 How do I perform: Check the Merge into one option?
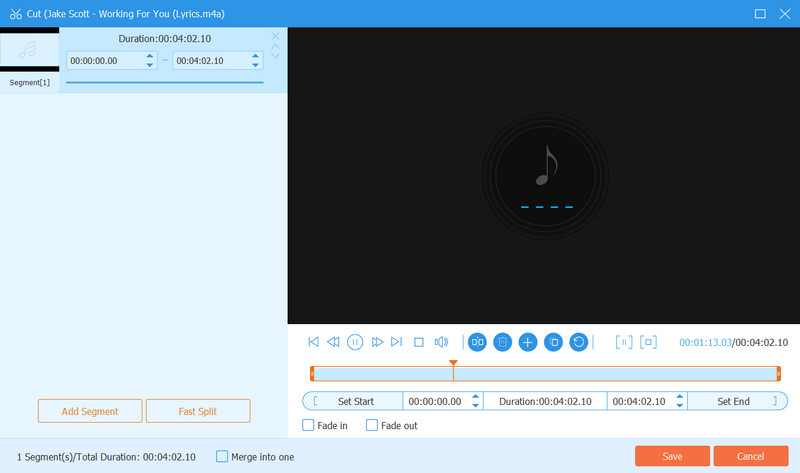click(222, 456)
